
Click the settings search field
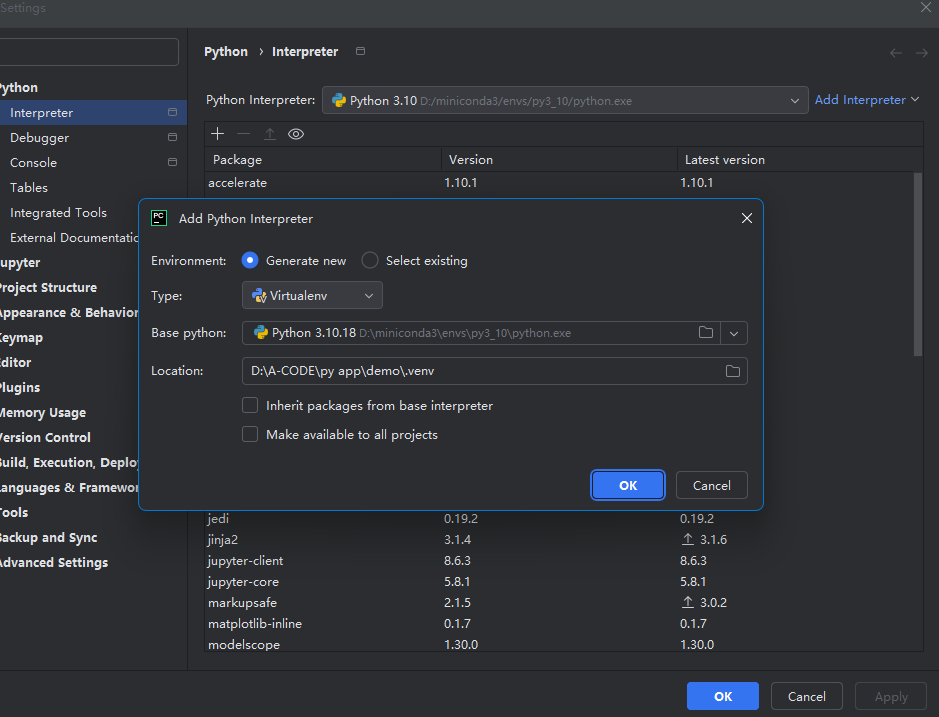(87, 52)
